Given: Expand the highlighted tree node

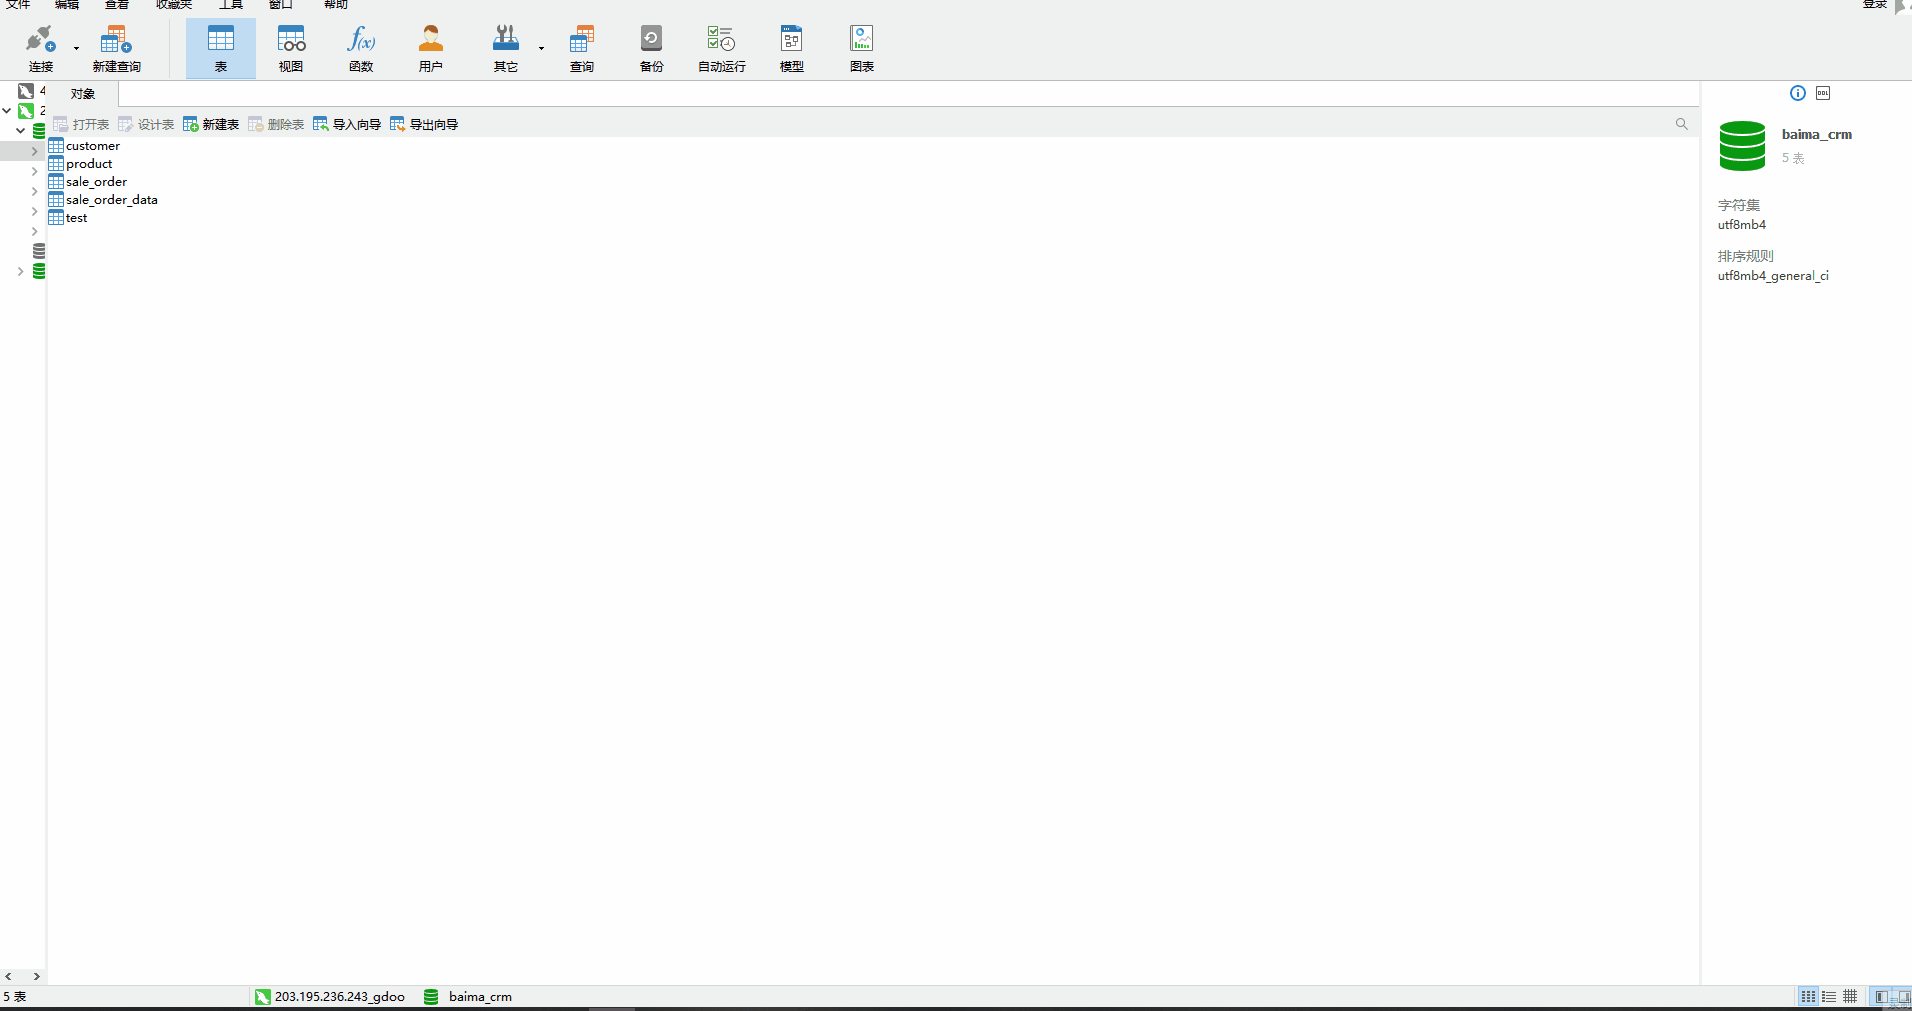Looking at the screenshot, I should (x=34, y=151).
